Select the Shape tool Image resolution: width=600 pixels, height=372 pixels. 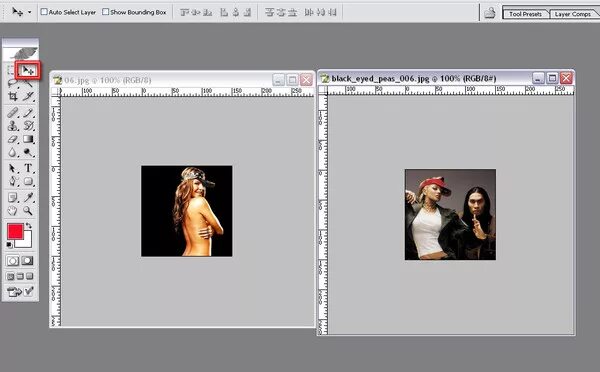click(x=28, y=181)
